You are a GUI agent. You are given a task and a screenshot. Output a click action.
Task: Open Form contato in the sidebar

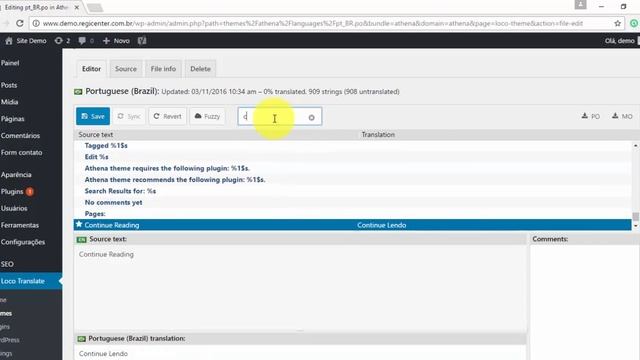[22, 152]
